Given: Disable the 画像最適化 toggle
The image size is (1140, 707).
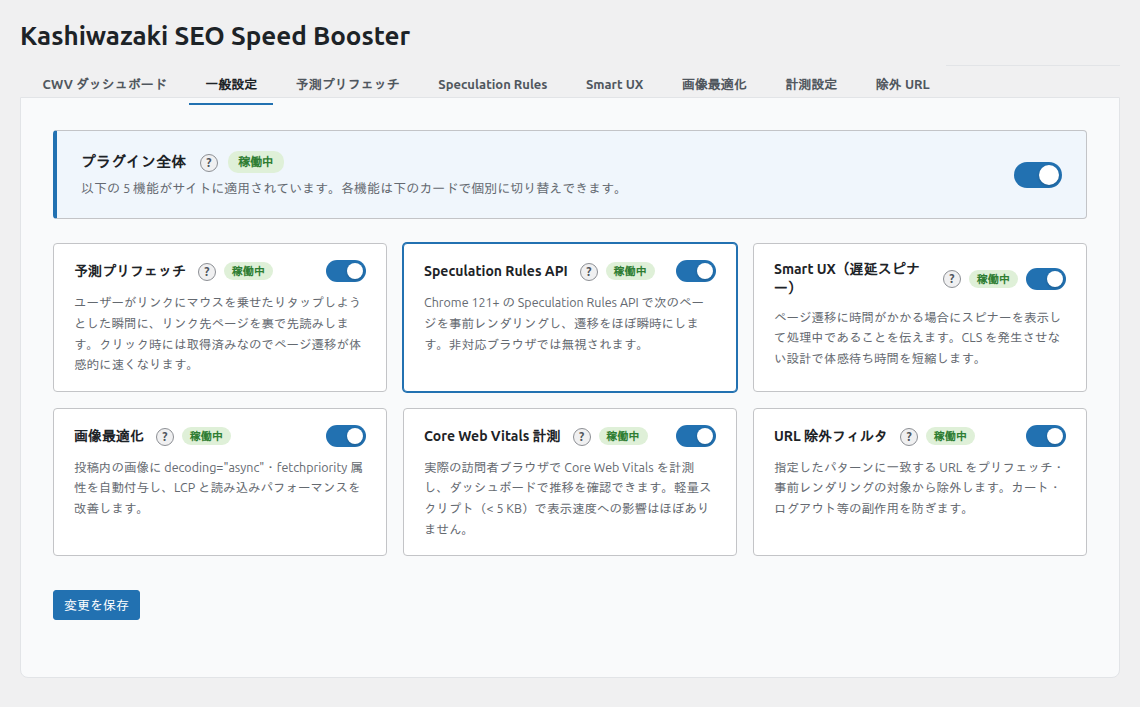Looking at the screenshot, I should click(x=346, y=436).
